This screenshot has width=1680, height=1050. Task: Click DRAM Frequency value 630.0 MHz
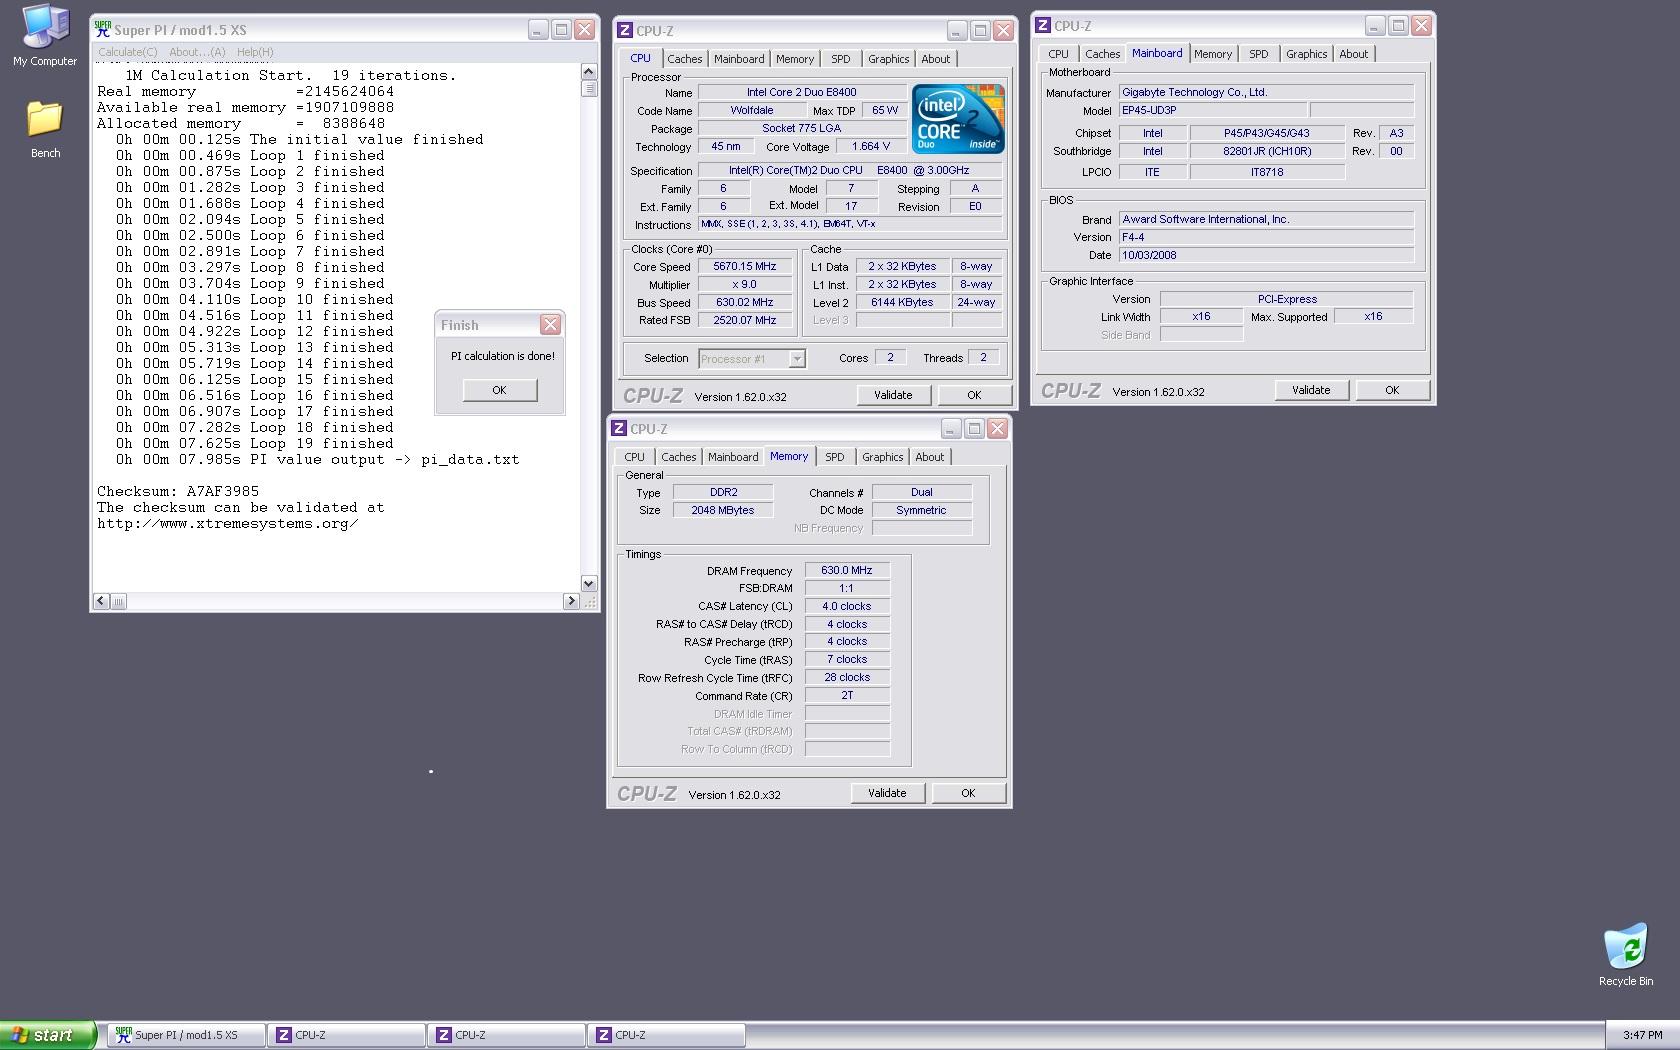[847, 570]
